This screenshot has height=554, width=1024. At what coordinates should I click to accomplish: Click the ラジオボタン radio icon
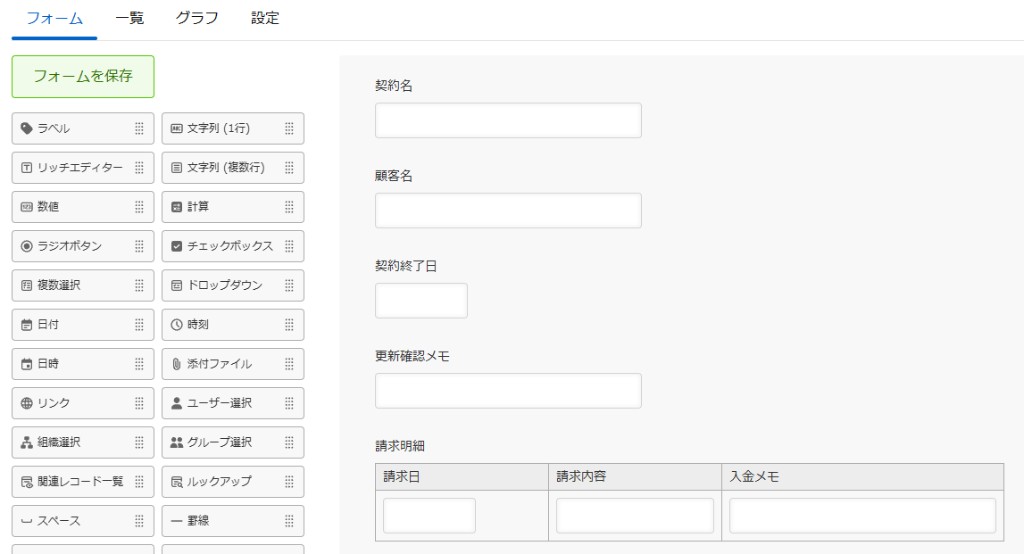[27, 246]
